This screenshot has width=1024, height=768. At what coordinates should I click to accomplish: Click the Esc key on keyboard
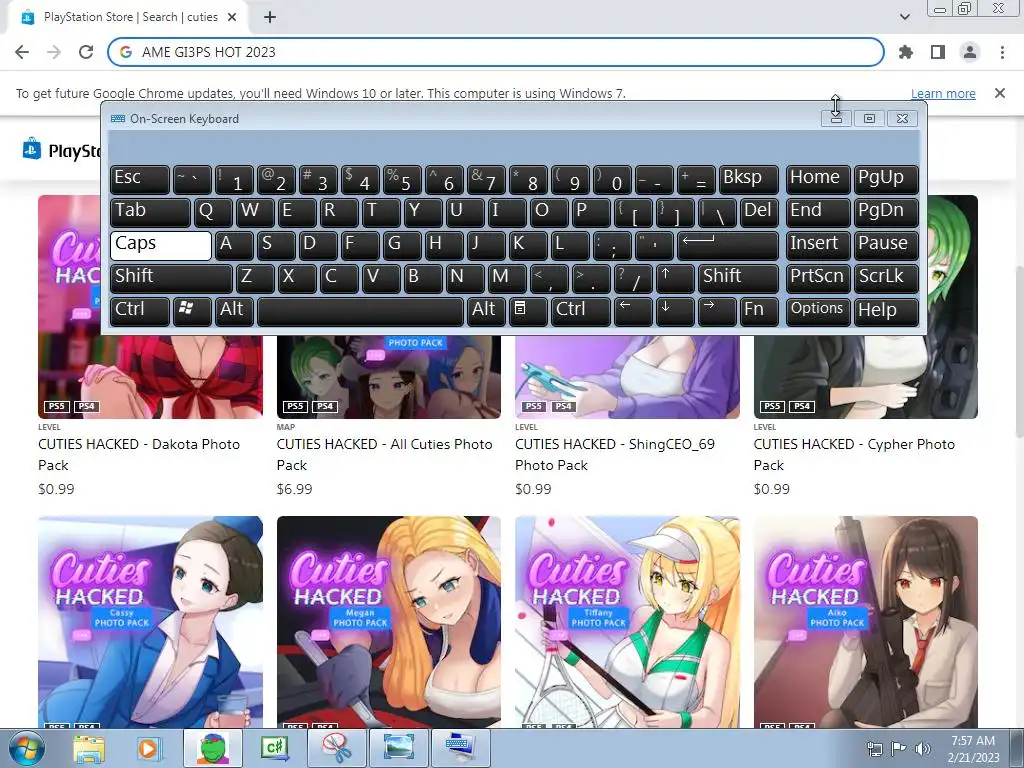tap(140, 180)
